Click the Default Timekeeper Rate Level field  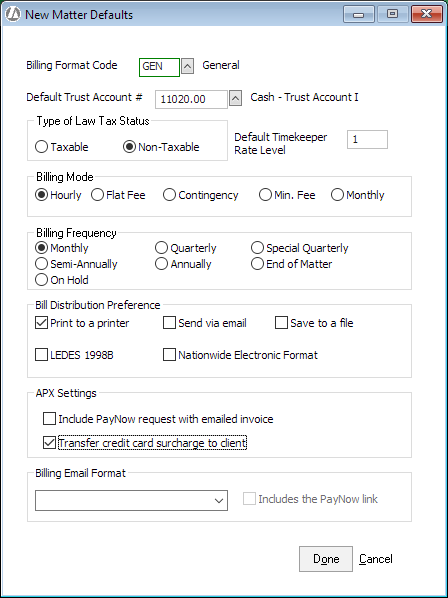[367, 140]
